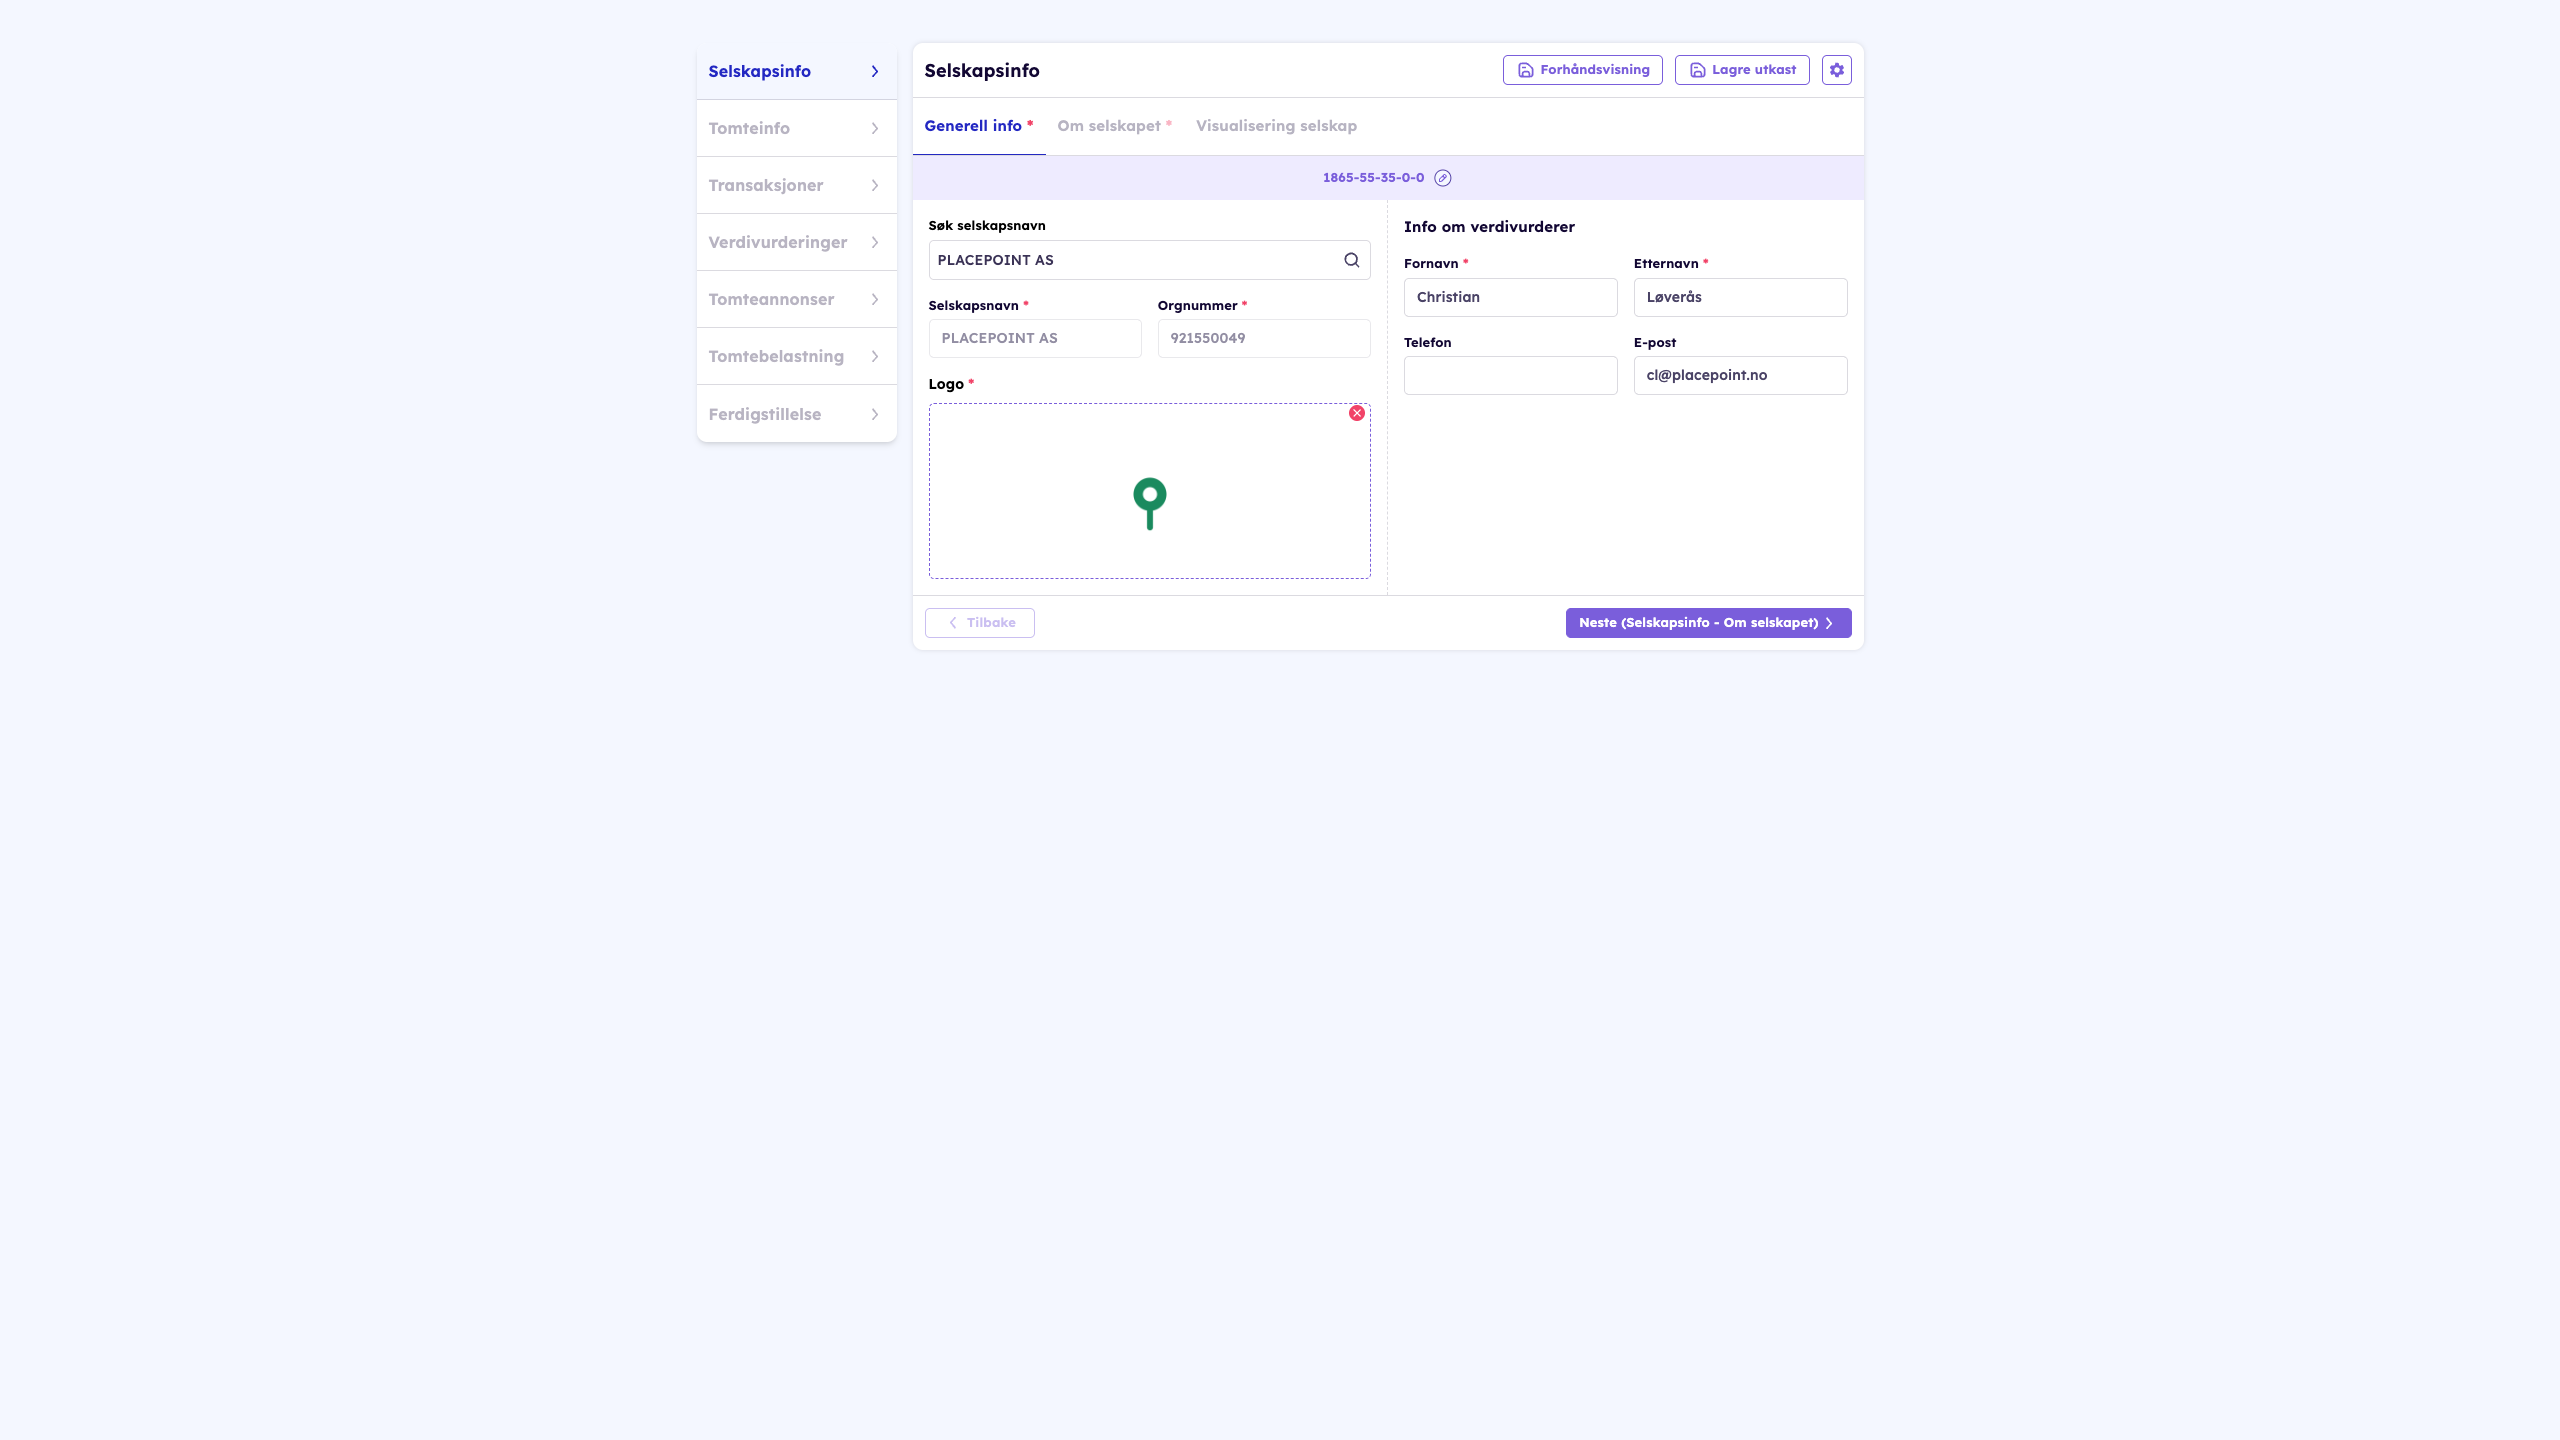Screen dimensions: 2560x1440
Task: Click the Info om verdivurderer heading
Action: coord(1489,227)
